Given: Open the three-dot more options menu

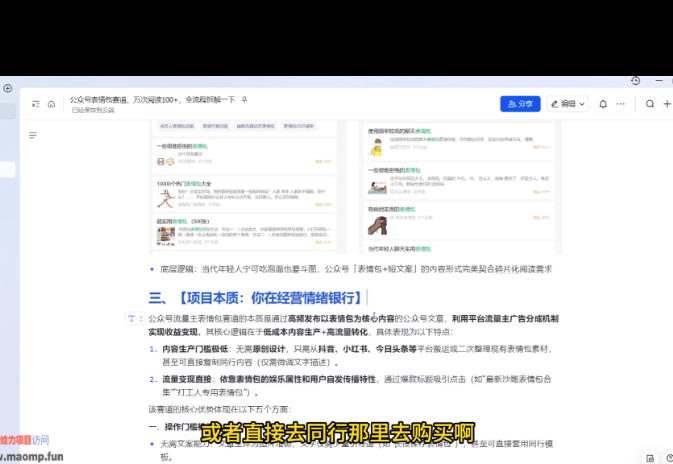Looking at the screenshot, I should pyautogui.click(x=621, y=104).
